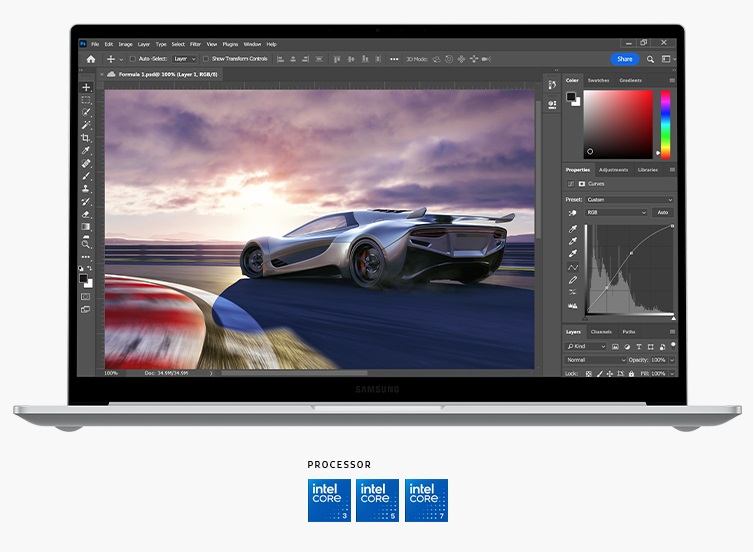Click align horizontal centers icon
This screenshot has height=552, width=753.
click(293, 59)
